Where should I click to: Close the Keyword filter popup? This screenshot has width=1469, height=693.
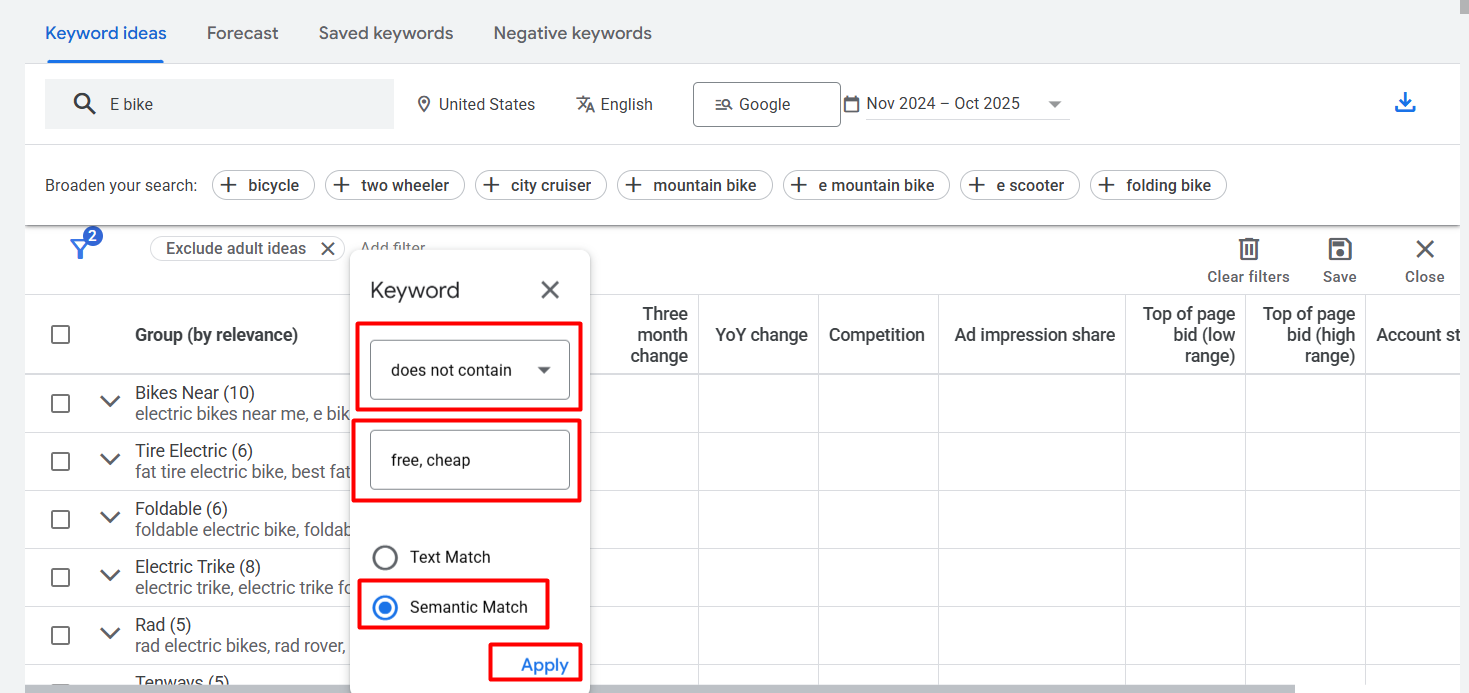[x=550, y=290]
